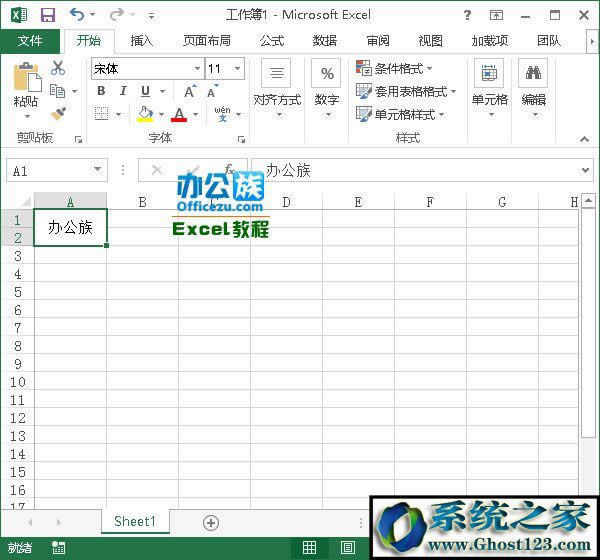This screenshot has width=600, height=560.
Task: Click the Cut scissors icon
Action: [58, 68]
